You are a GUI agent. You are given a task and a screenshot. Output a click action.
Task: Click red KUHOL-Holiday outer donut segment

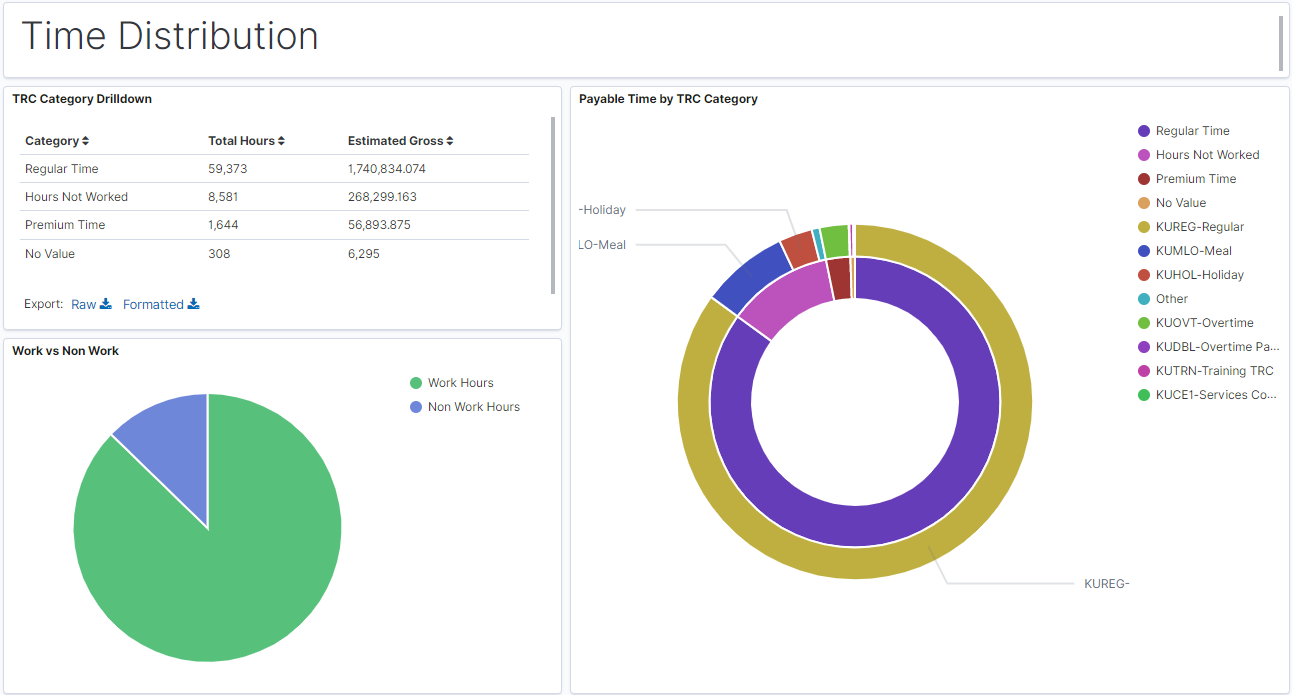[x=801, y=248]
